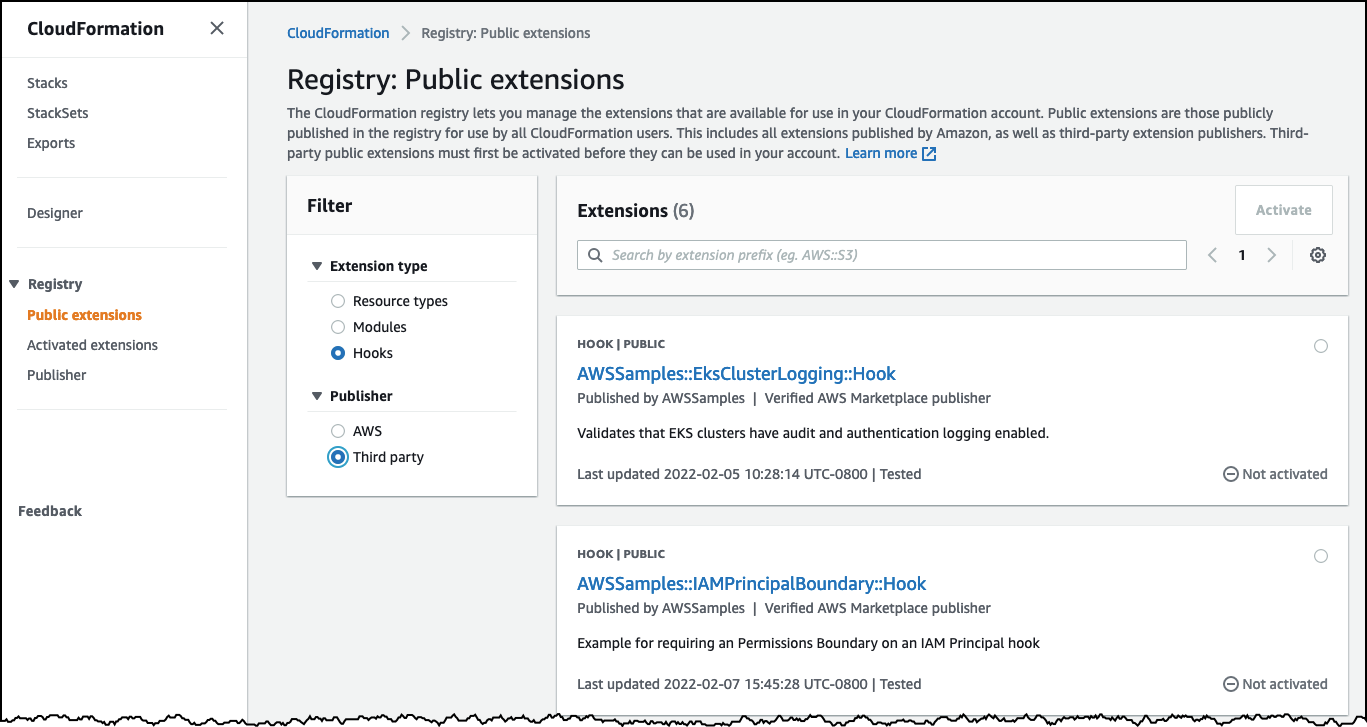Open extensions table preferences gear
This screenshot has height=727, width=1367.
pyautogui.click(x=1318, y=255)
